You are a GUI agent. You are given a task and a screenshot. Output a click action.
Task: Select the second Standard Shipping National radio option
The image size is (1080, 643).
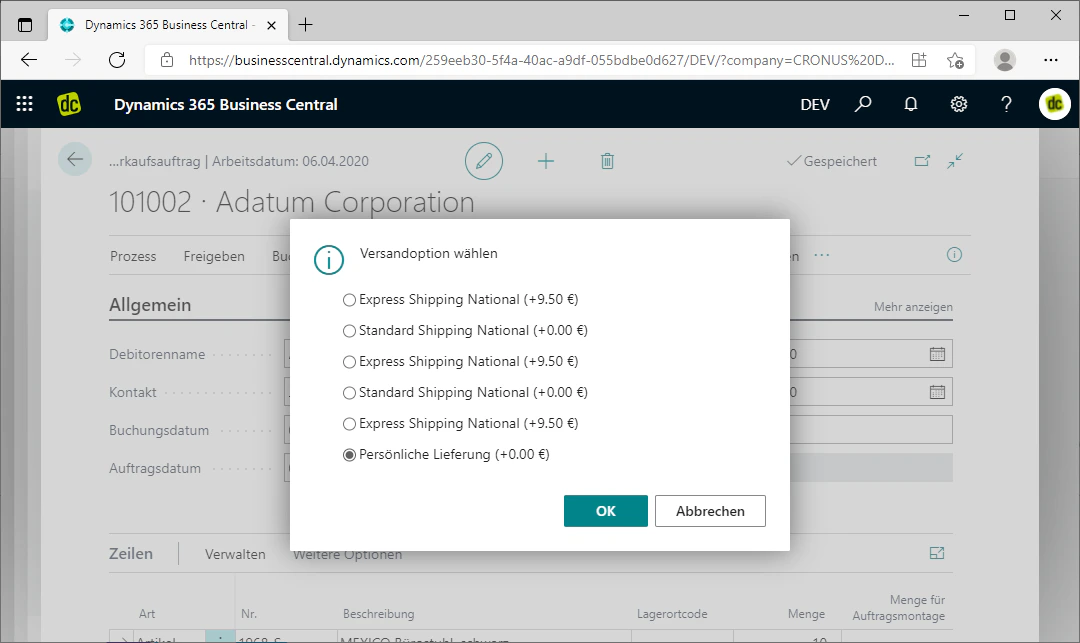(x=349, y=393)
